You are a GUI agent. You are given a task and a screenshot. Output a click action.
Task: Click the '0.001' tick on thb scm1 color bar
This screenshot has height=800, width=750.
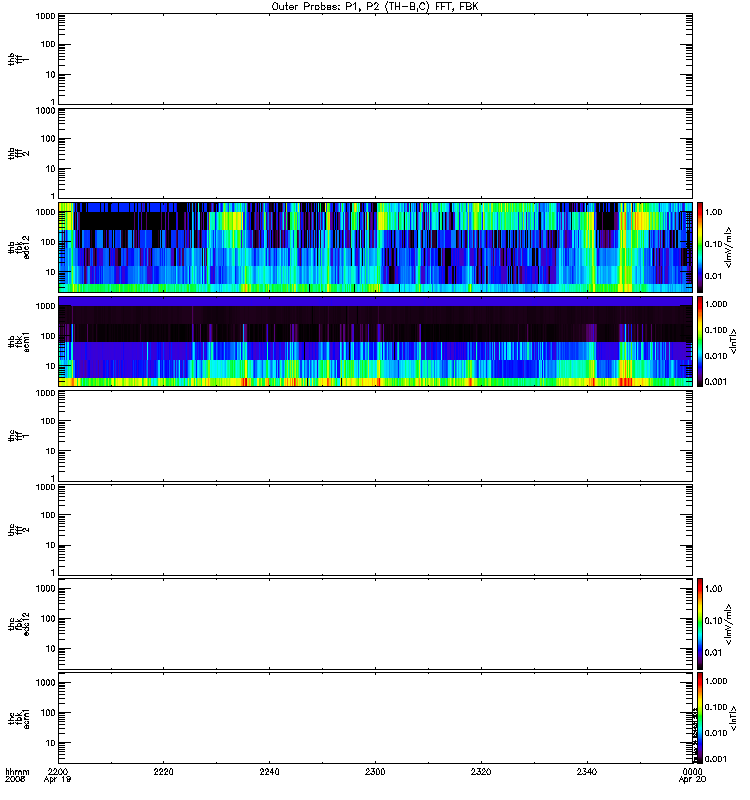coord(716,382)
